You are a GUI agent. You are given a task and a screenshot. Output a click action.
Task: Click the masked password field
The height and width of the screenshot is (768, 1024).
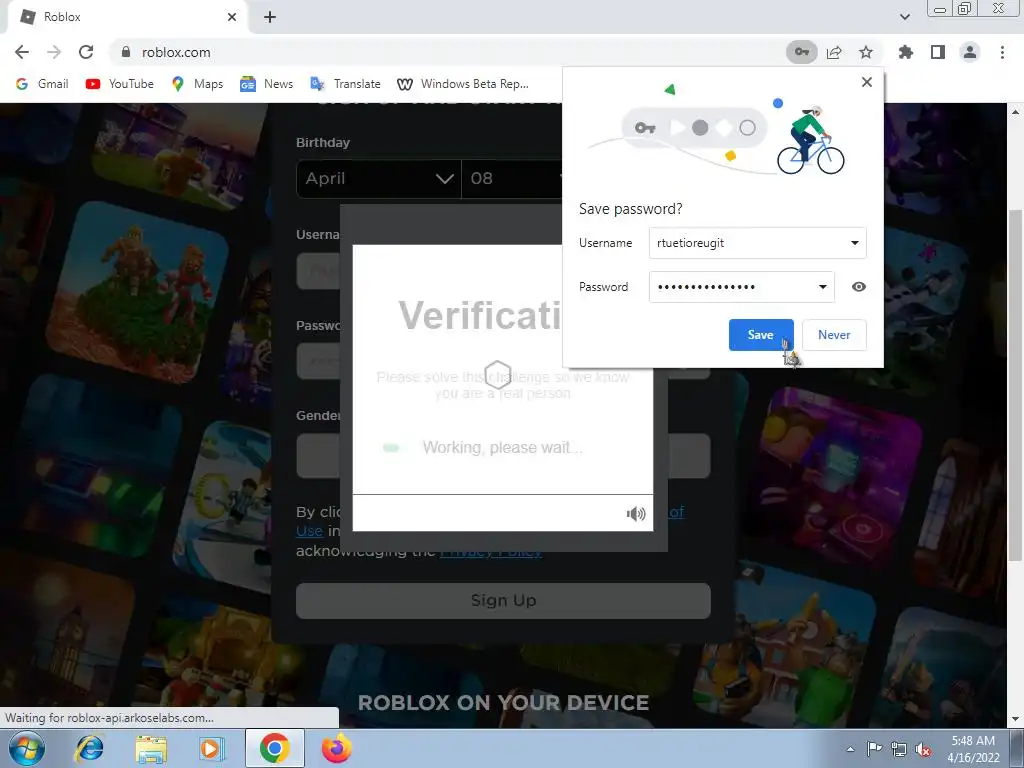click(x=742, y=287)
